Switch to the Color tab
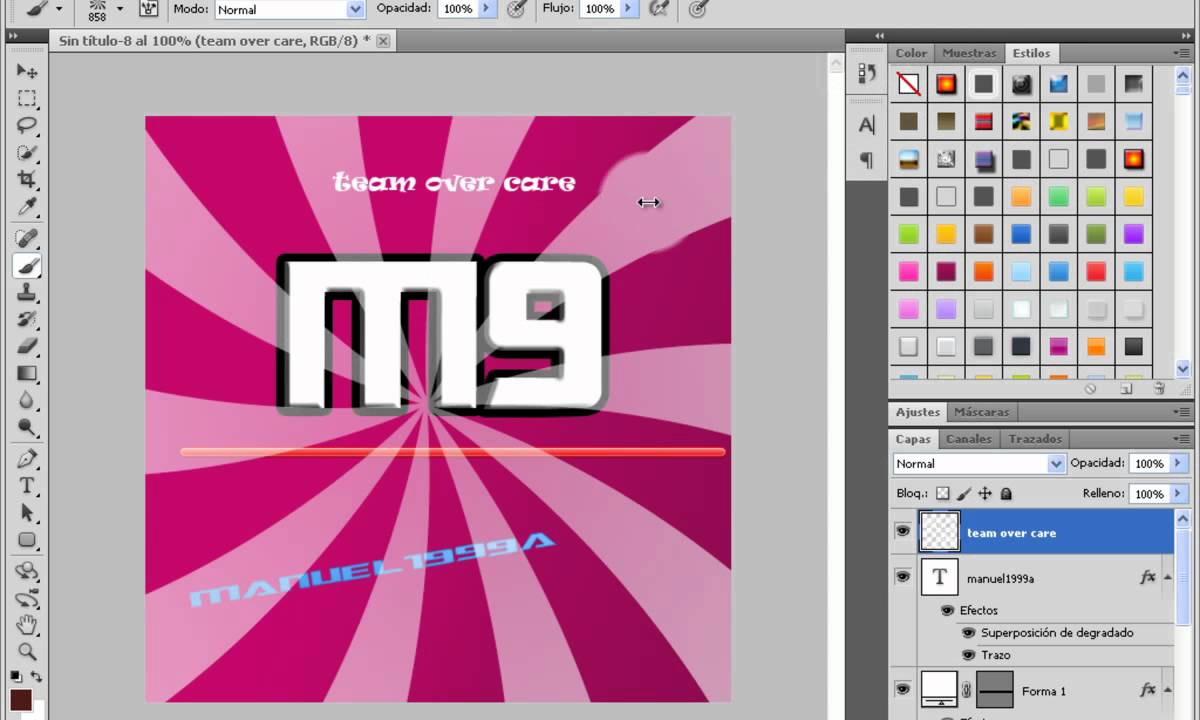The image size is (1200, 720). [x=911, y=53]
